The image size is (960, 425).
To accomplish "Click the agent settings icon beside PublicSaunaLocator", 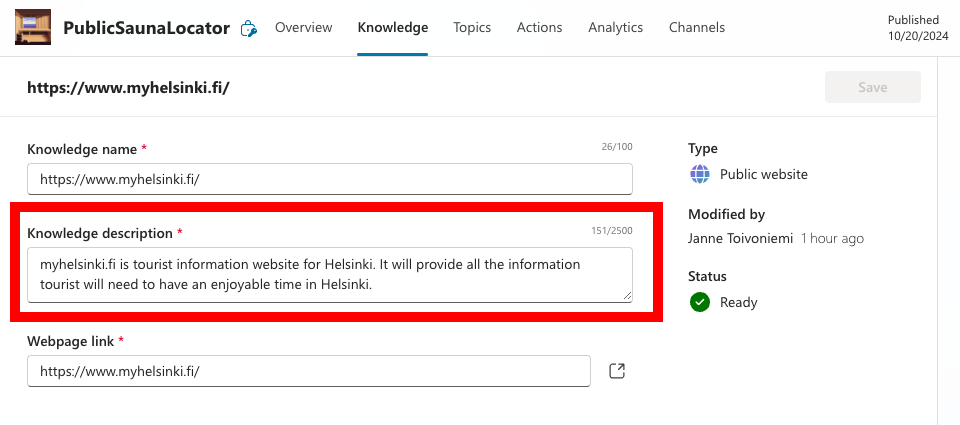I will pos(249,29).
